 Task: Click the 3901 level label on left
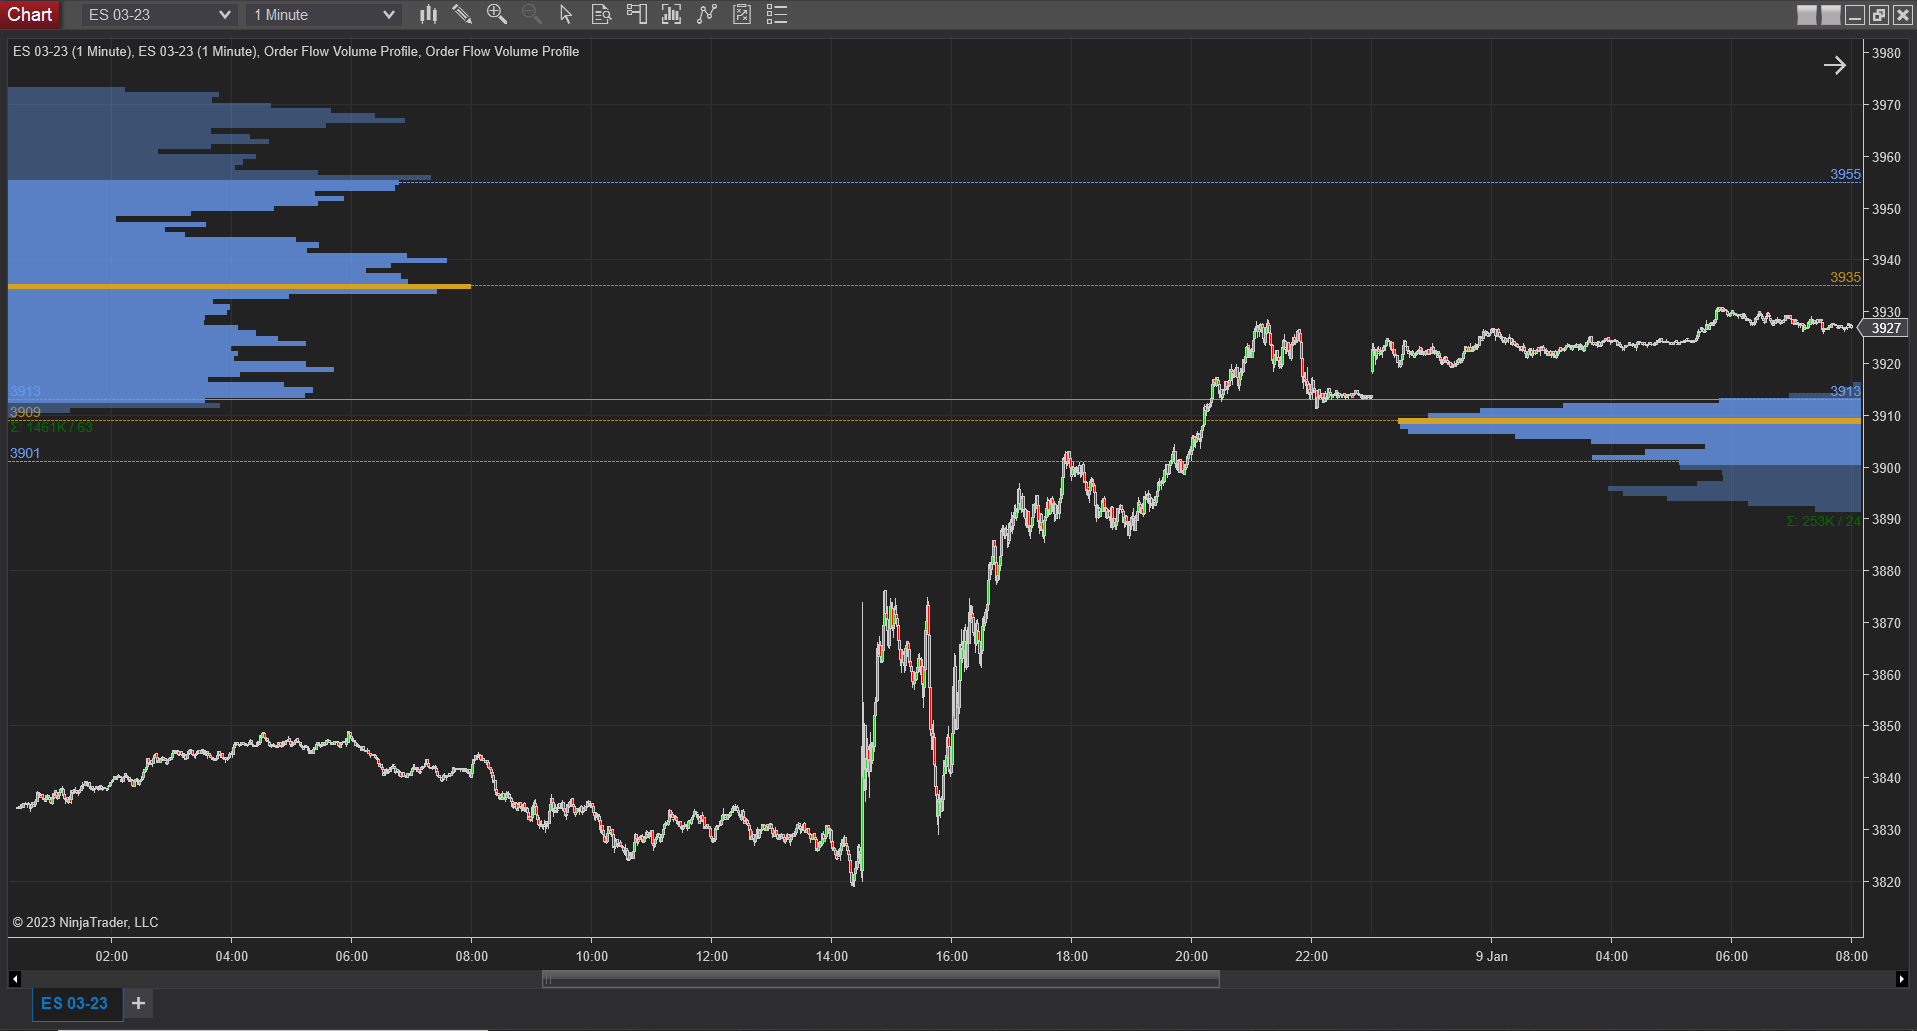coord(25,453)
